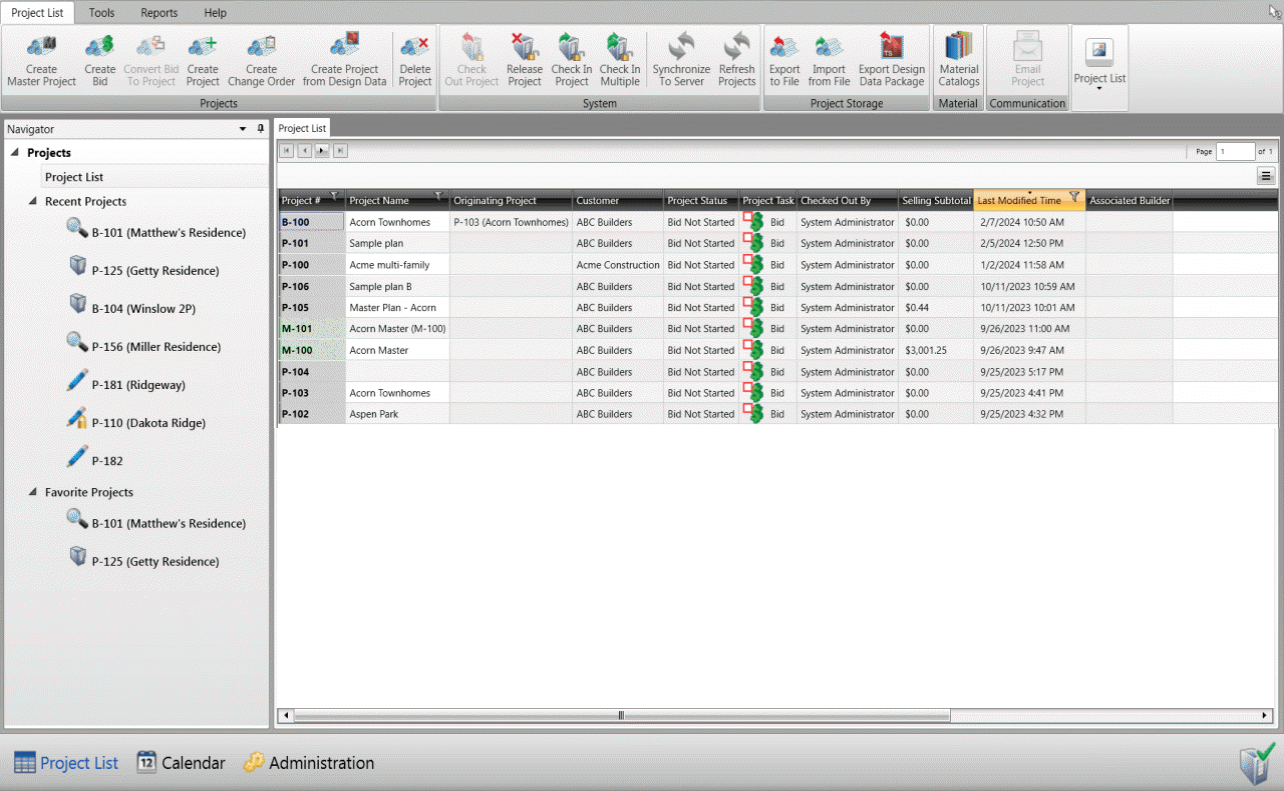Sort by Associated Builder column header
The width and height of the screenshot is (1284, 791).
pyautogui.click(x=1129, y=200)
